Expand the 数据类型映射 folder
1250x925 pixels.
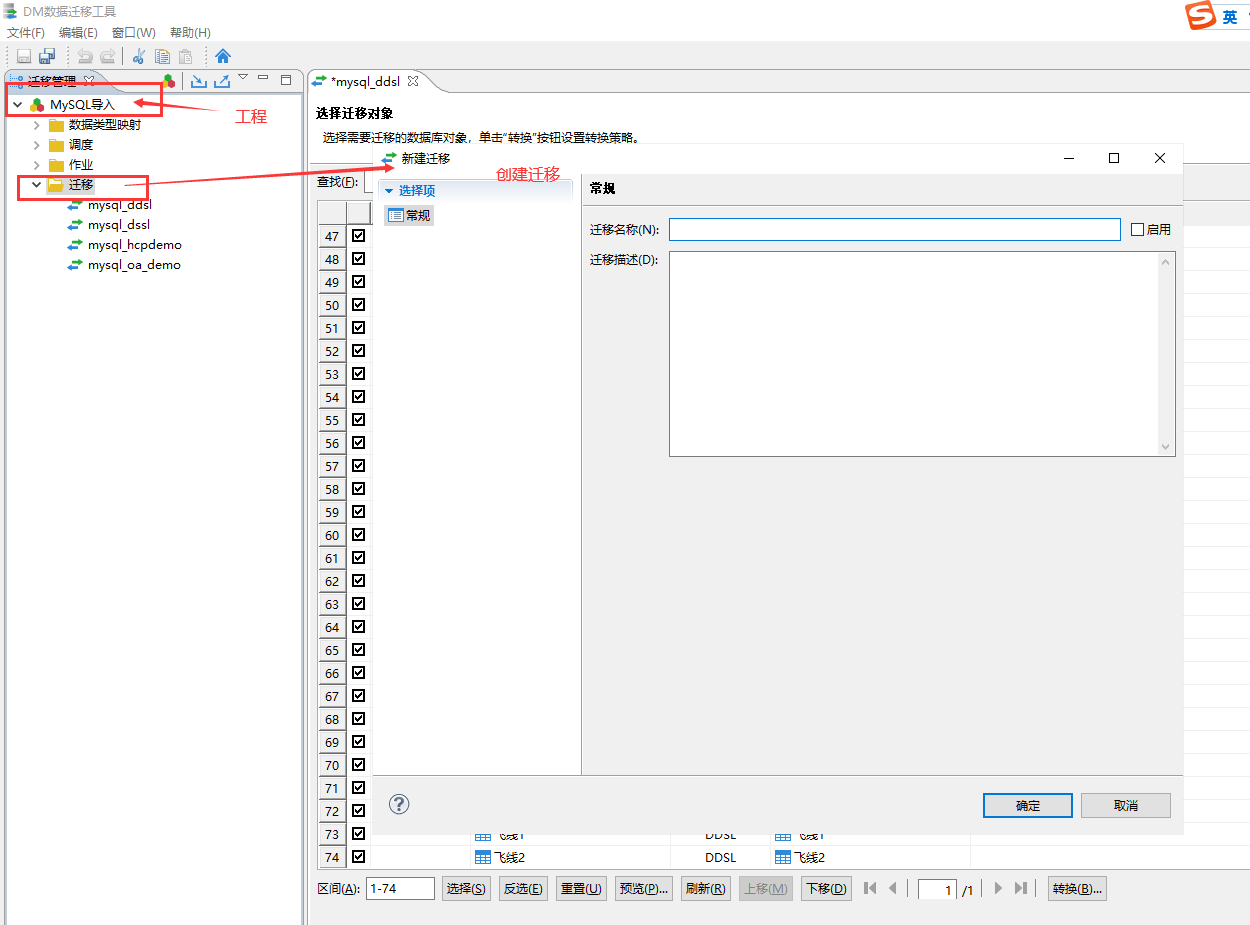point(37,125)
